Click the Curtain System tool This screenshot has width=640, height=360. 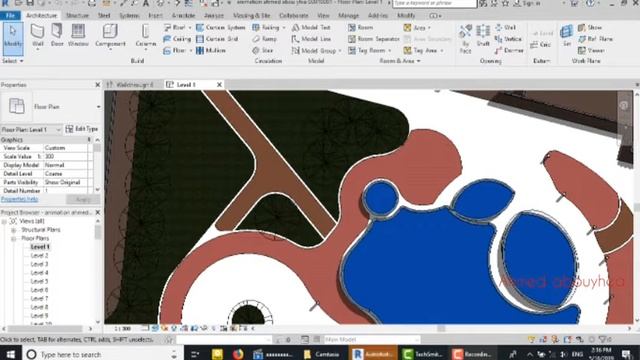221,27
